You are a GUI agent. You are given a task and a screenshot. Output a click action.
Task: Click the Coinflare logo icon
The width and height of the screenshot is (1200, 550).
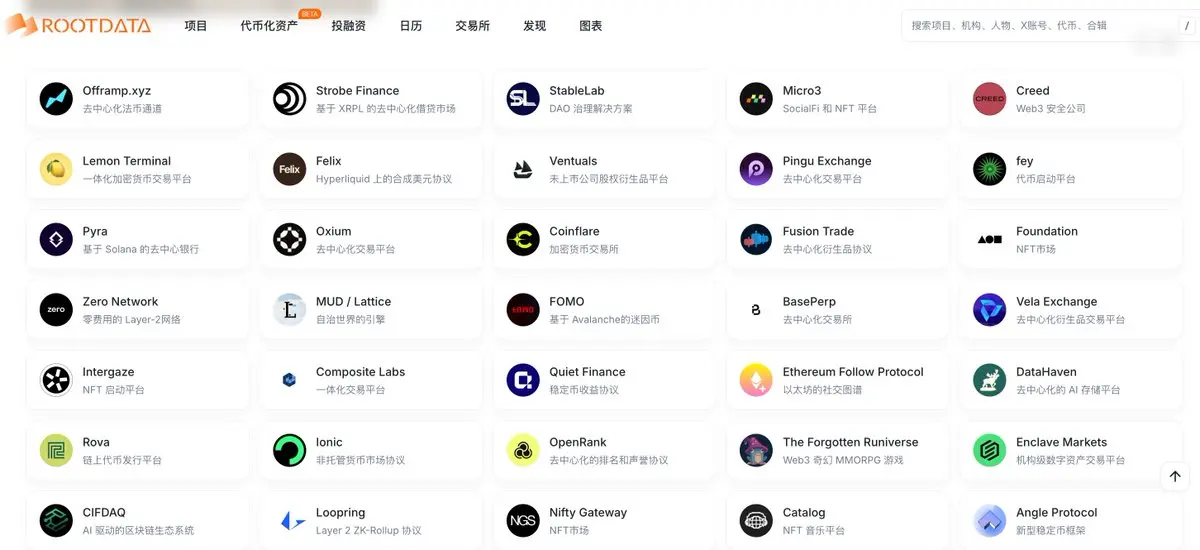click(x=523, y=240)
